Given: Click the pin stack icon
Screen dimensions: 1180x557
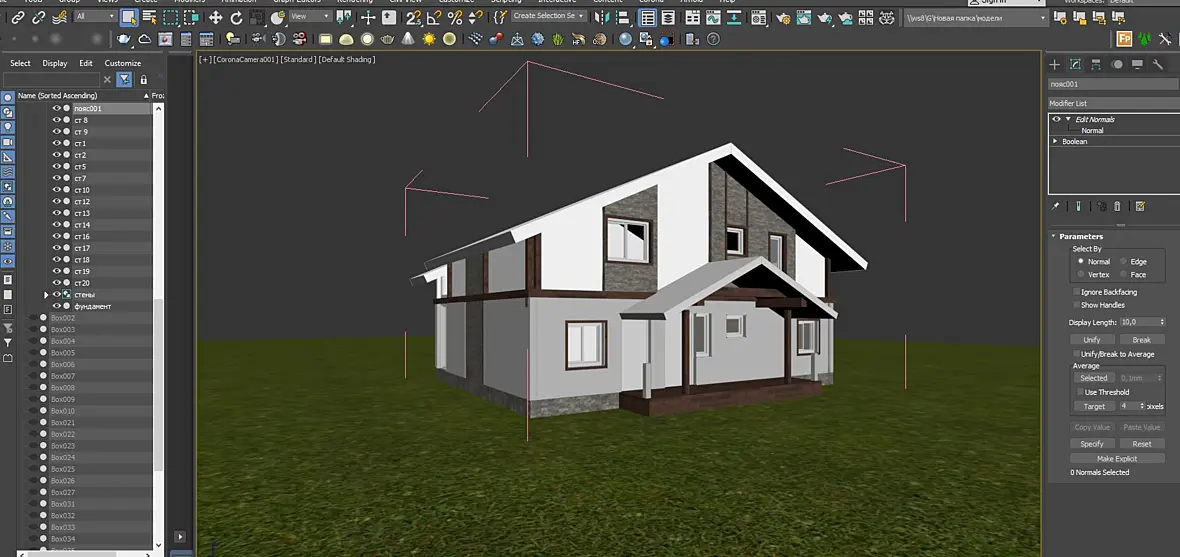Looking at the screenshot, I should pos(1055,206).
